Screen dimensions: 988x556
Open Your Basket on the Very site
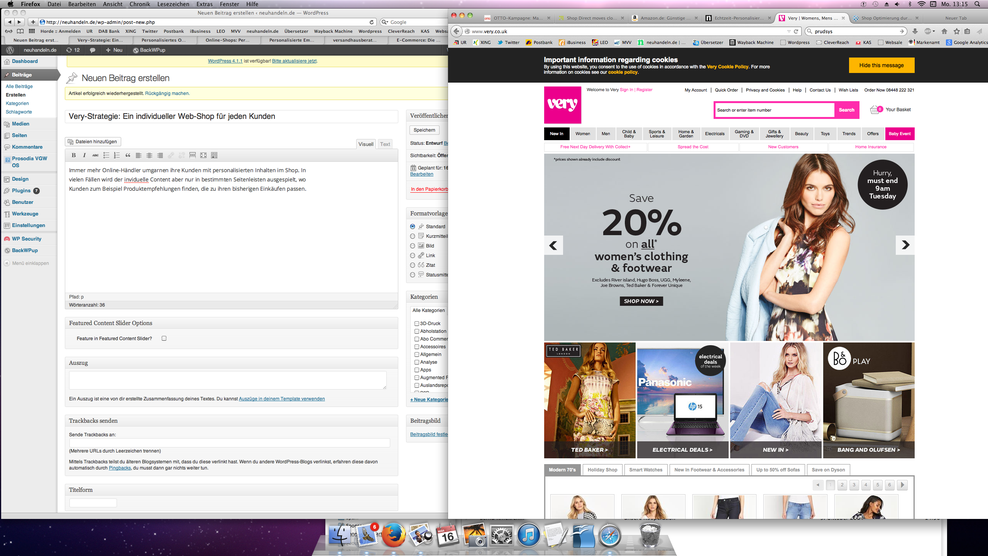890,110
